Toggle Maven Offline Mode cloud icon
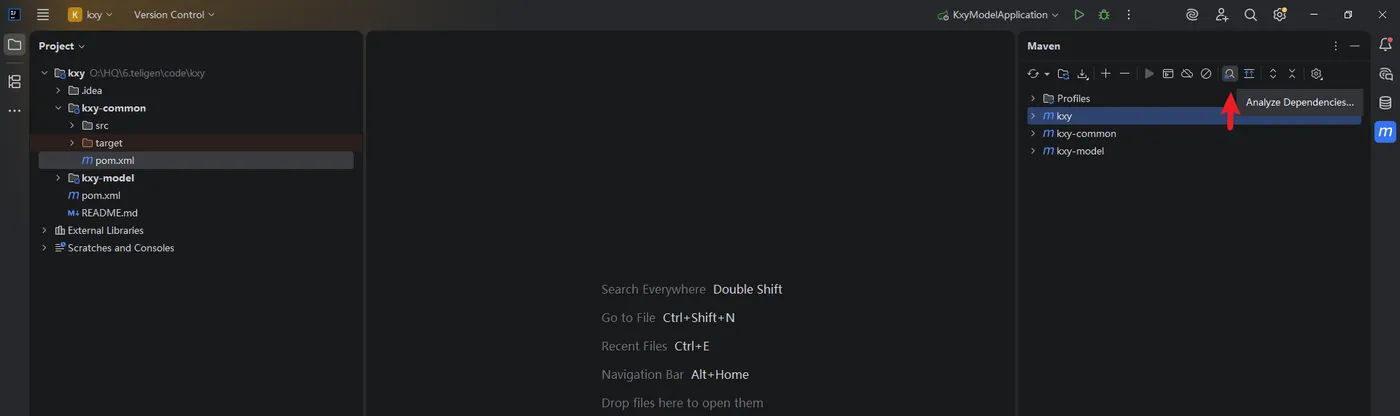1400x416 pixels. [1187, 74]
